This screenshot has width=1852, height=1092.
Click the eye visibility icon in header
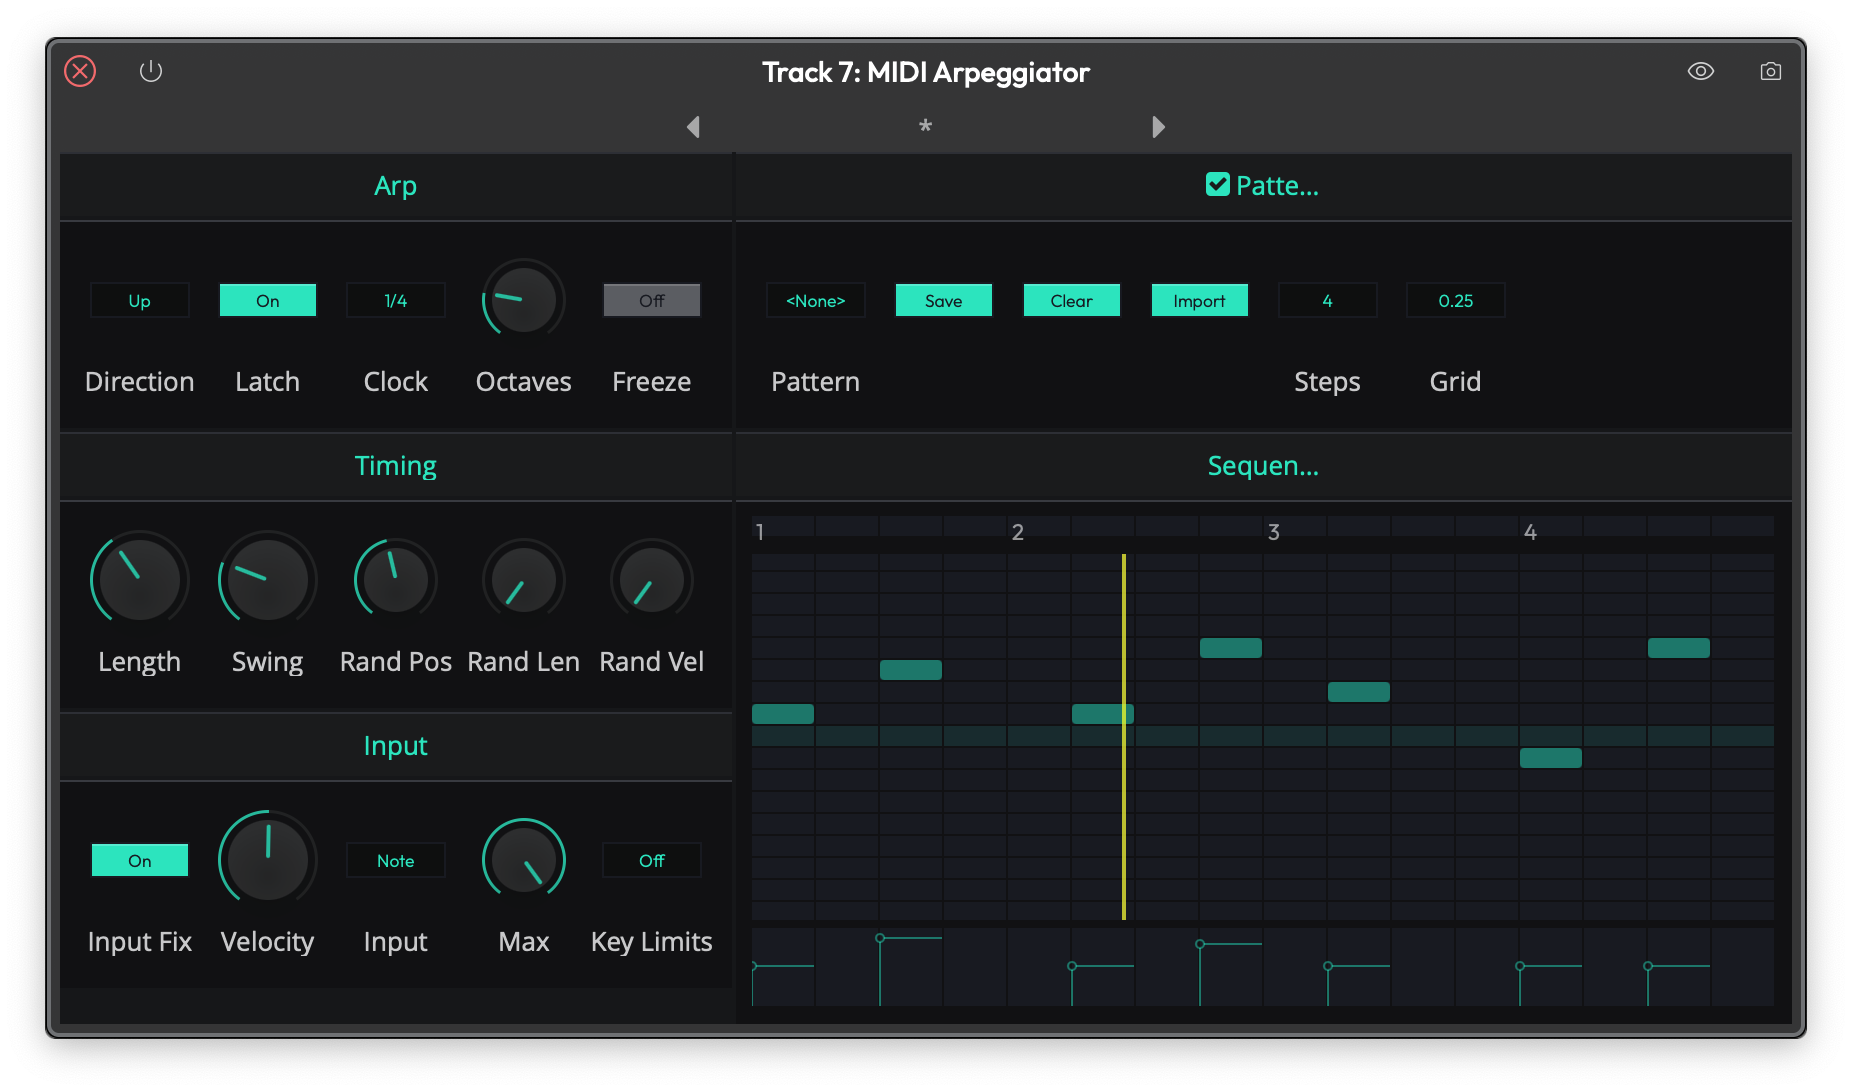(1701, 71)
